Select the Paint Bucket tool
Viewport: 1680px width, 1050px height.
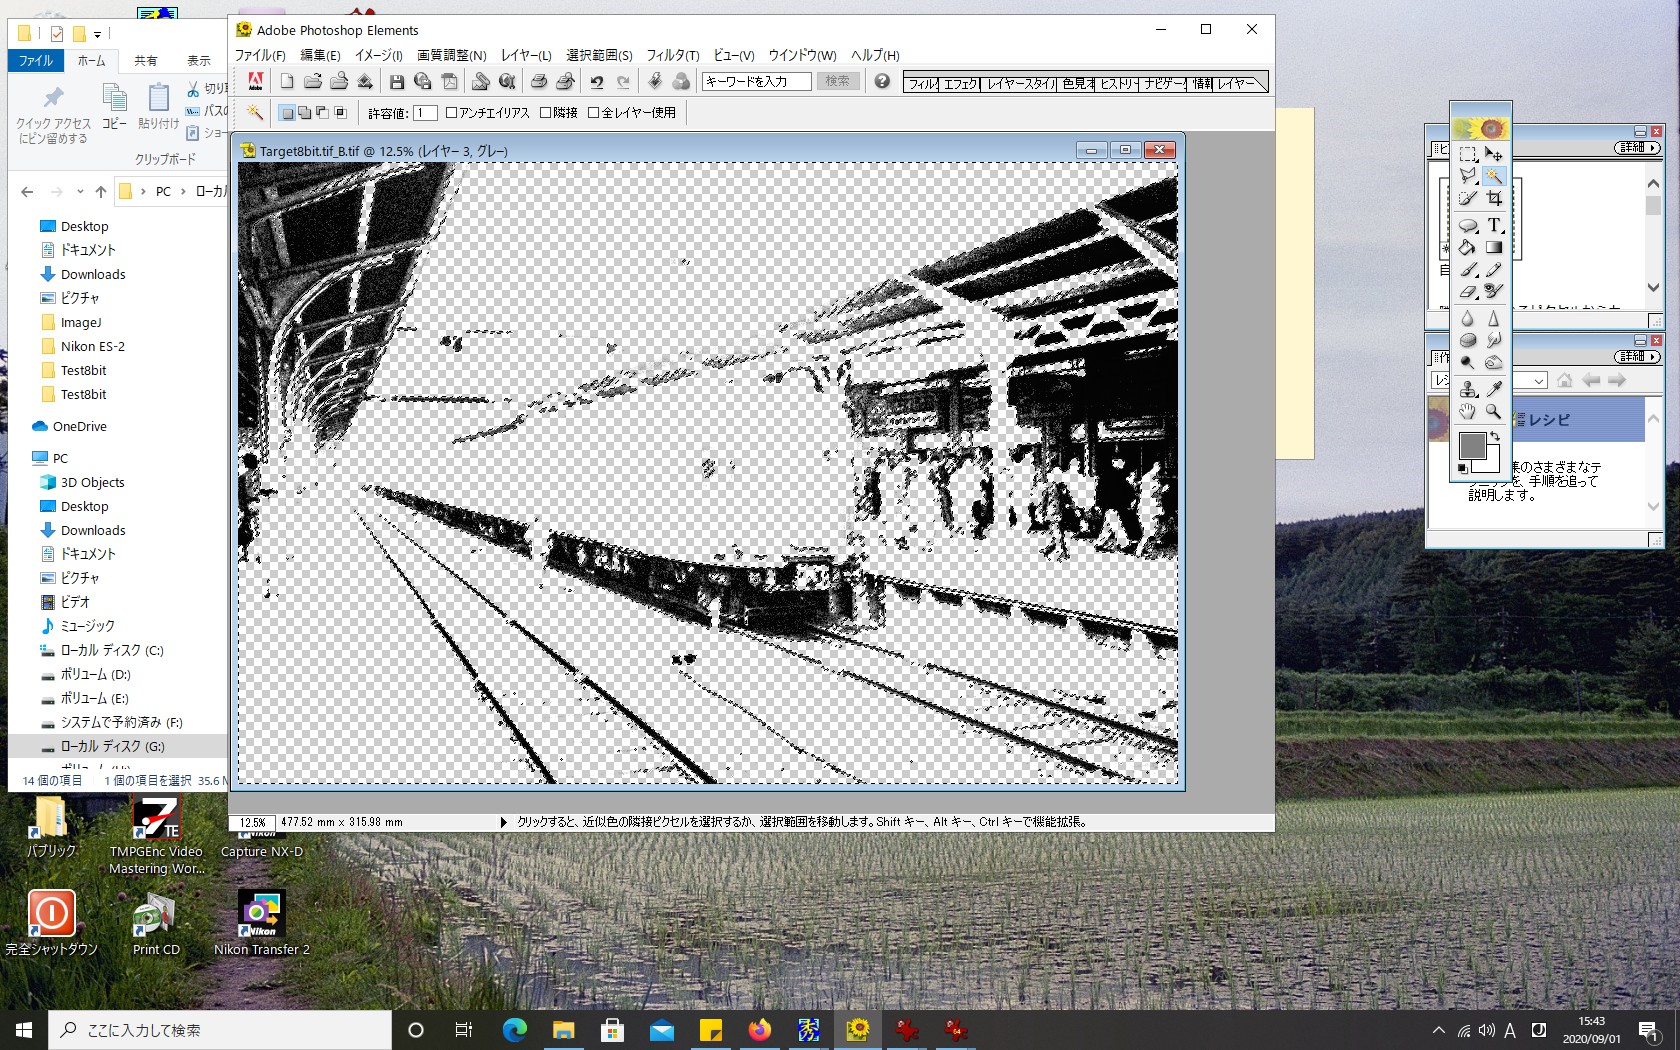tap(1467, 247)
